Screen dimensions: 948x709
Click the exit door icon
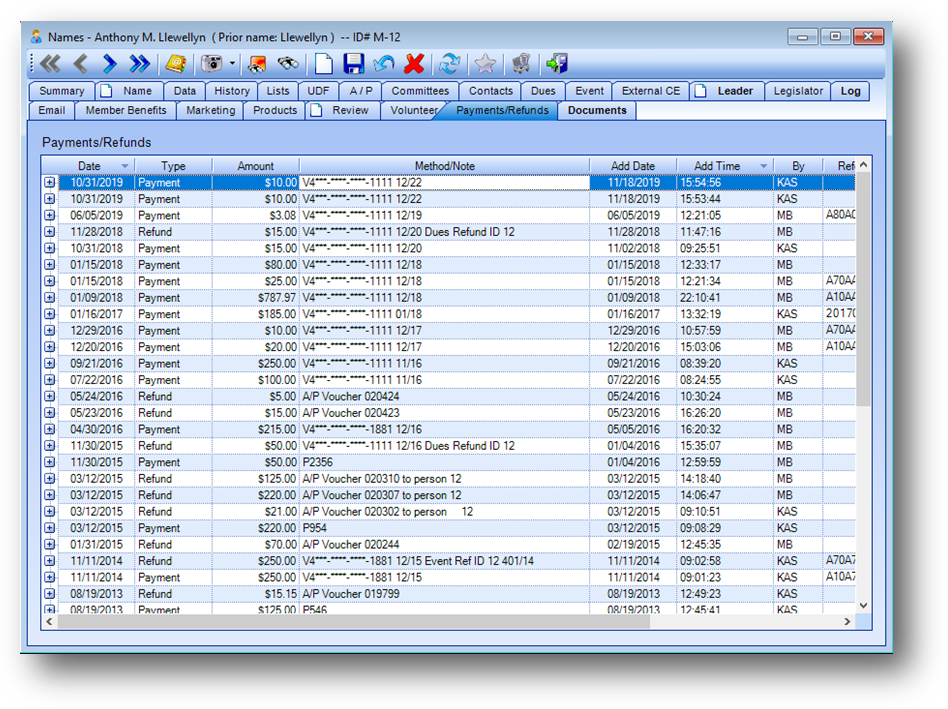coord(557,63)
